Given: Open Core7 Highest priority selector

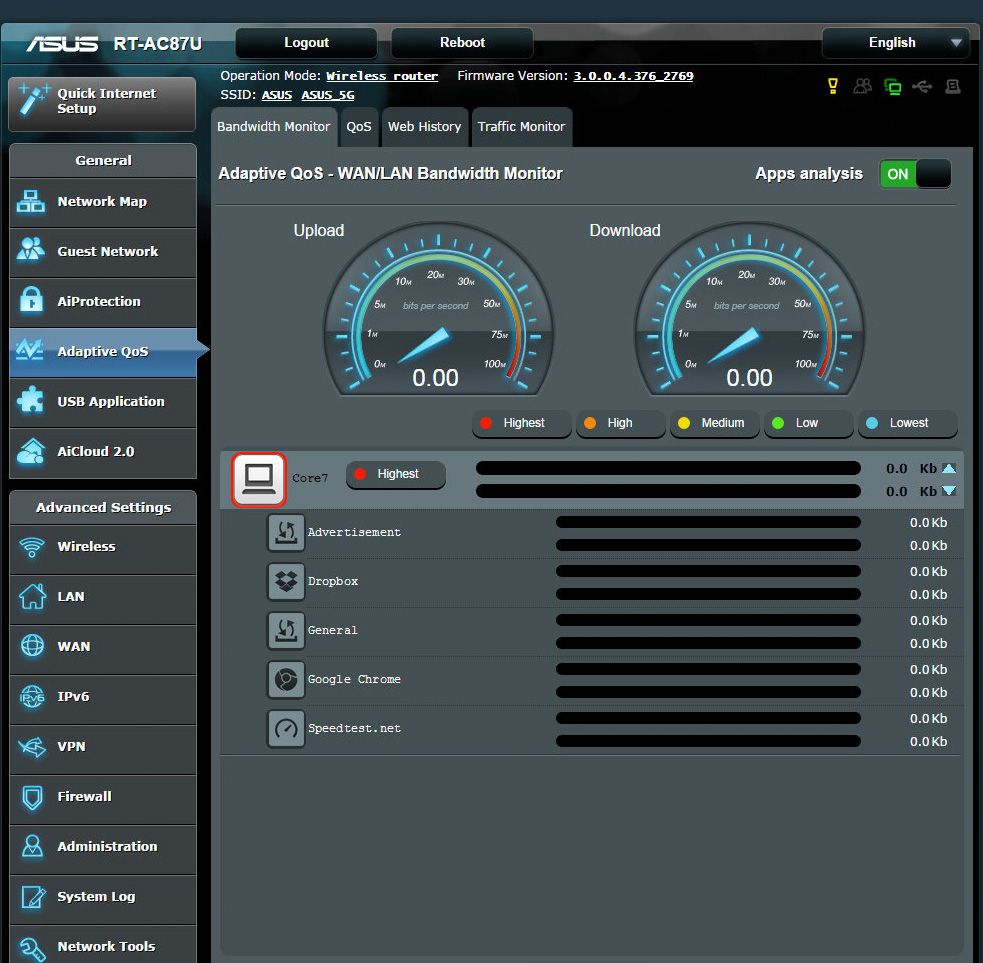Looking at the screenshot, I should 396,474.
